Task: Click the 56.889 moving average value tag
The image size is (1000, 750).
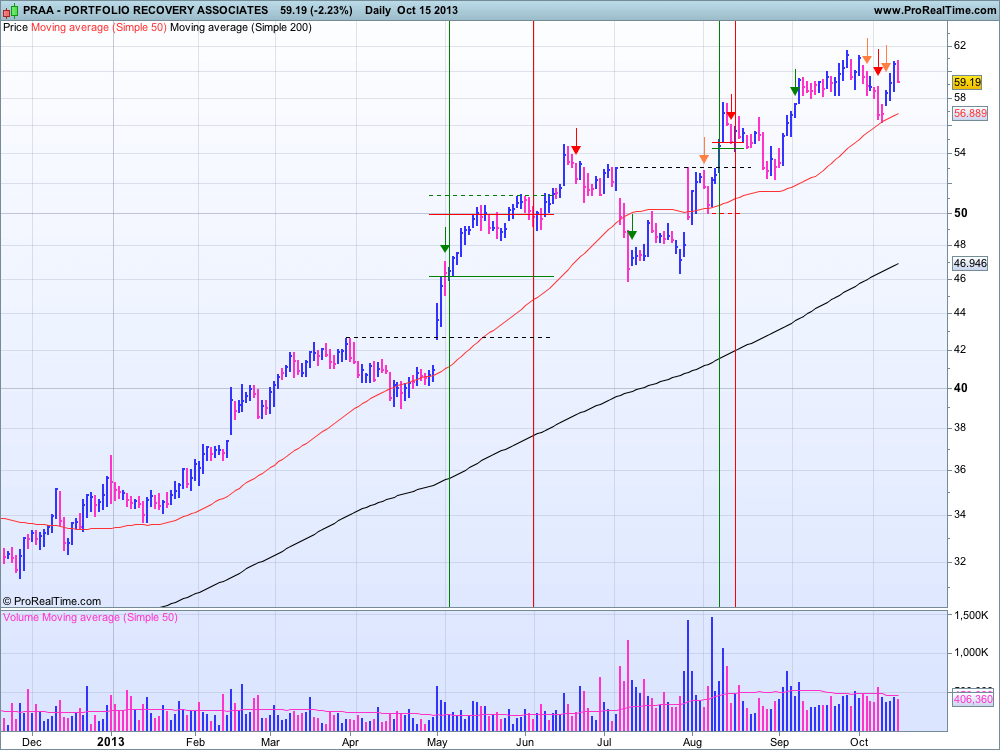Action: pos(970,114)
